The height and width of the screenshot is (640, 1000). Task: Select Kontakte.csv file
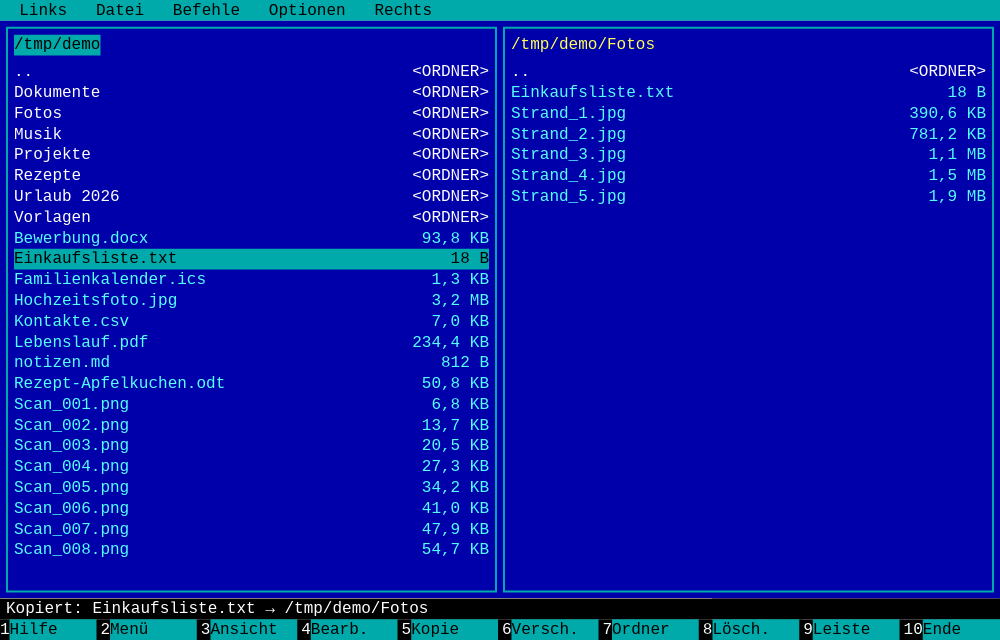click(251, 321)
